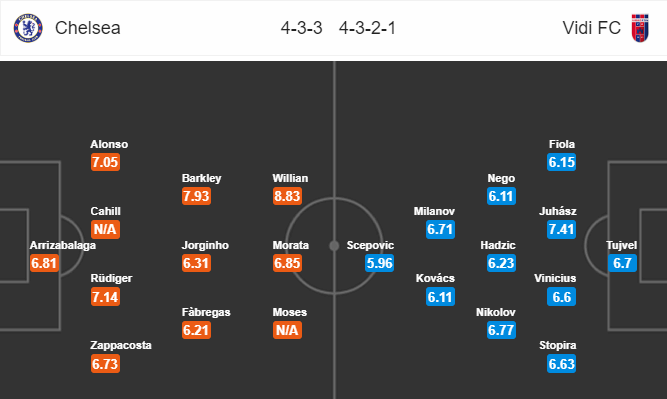
Task: Select Juhász's 7.41 rating badge
Action: click(562, 229)
